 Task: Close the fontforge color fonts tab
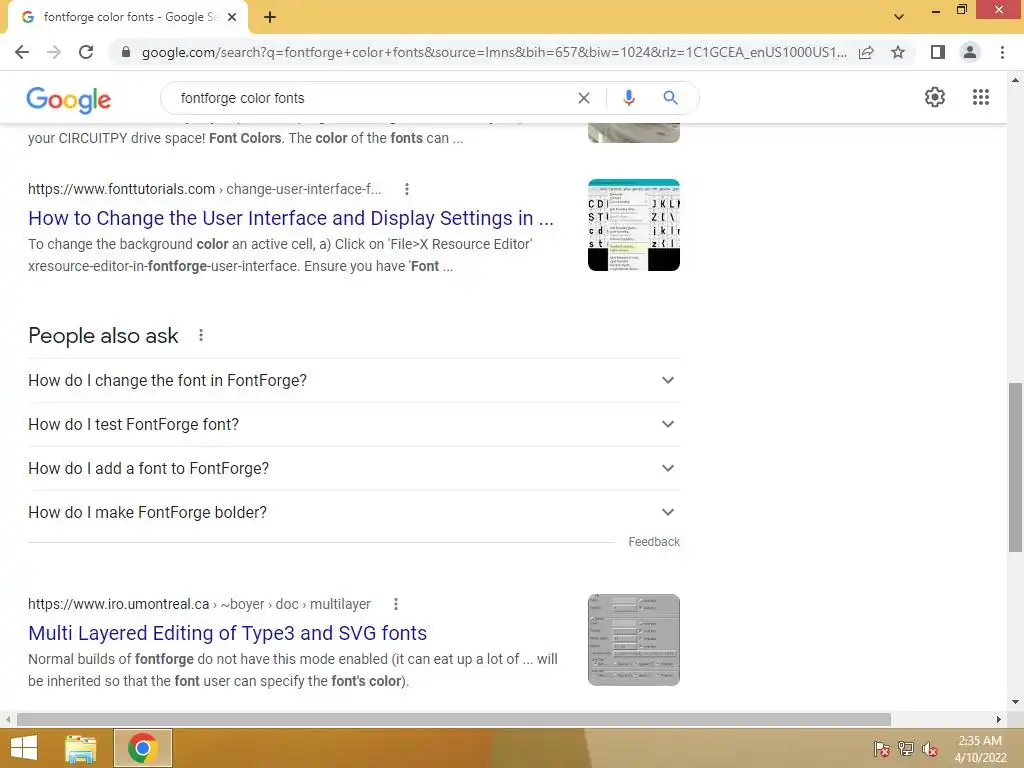pyautogui.click(x=232, y=17)
